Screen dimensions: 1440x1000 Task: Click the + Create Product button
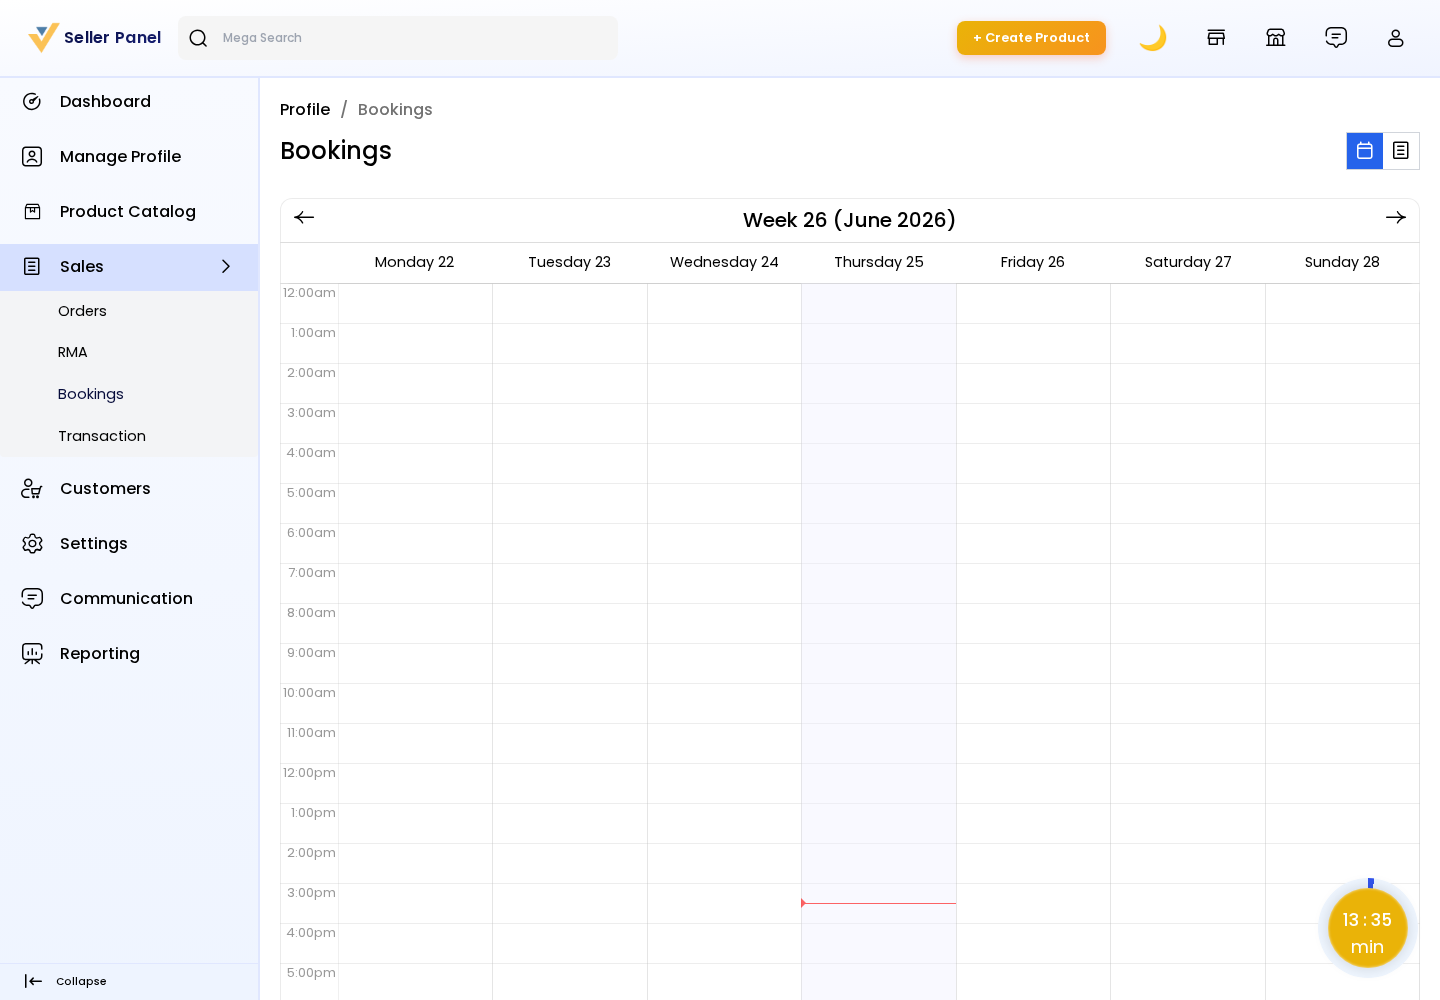click(x=1031, y=38)
